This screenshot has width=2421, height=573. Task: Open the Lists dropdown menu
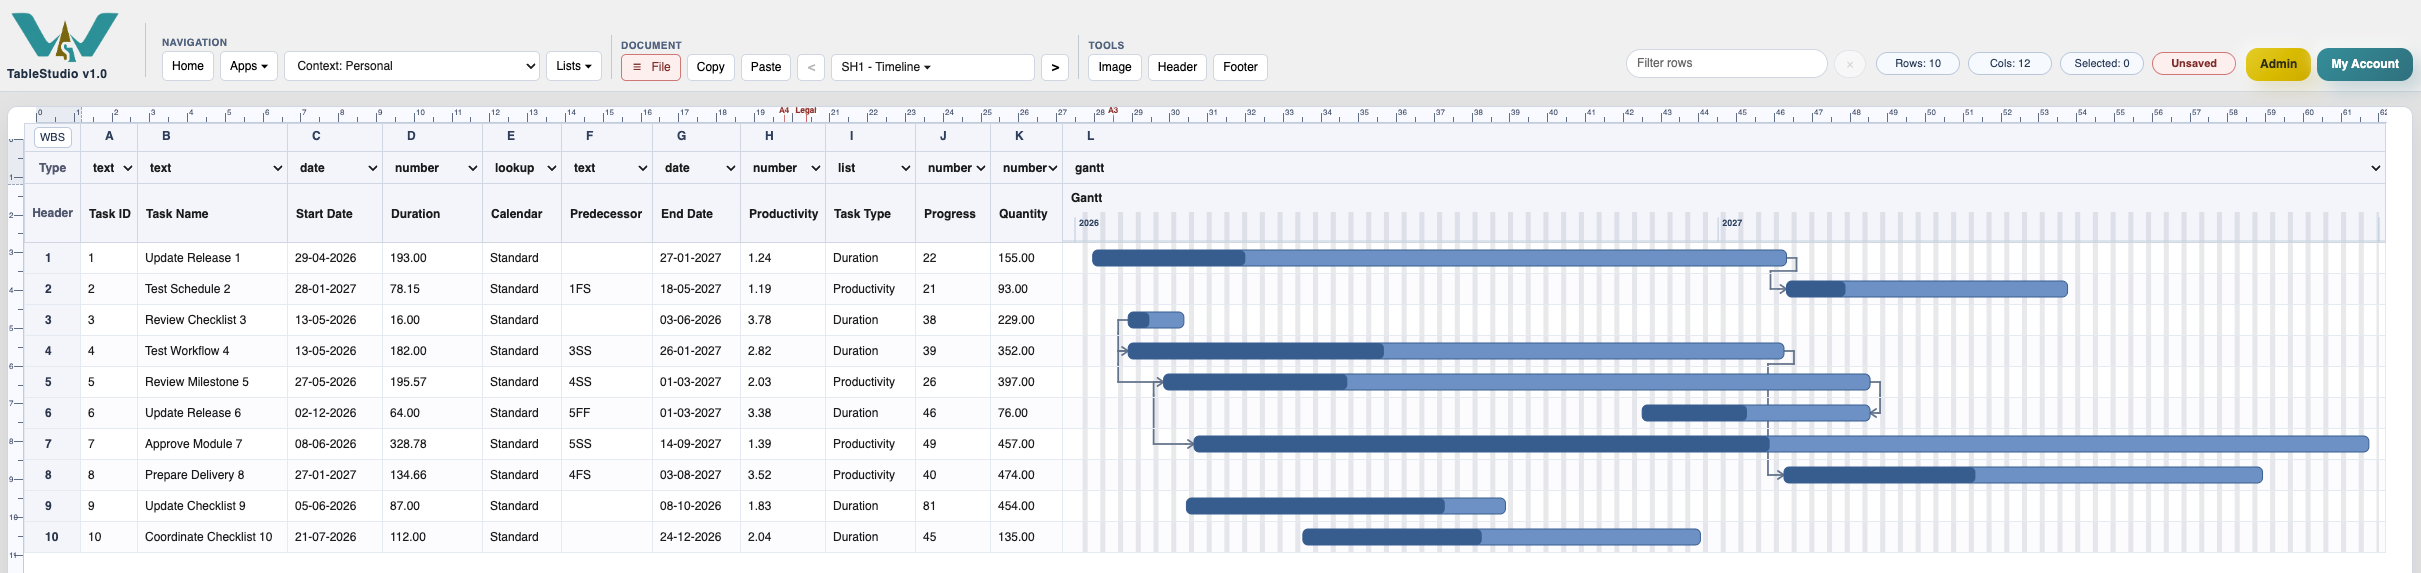point(574,66)
